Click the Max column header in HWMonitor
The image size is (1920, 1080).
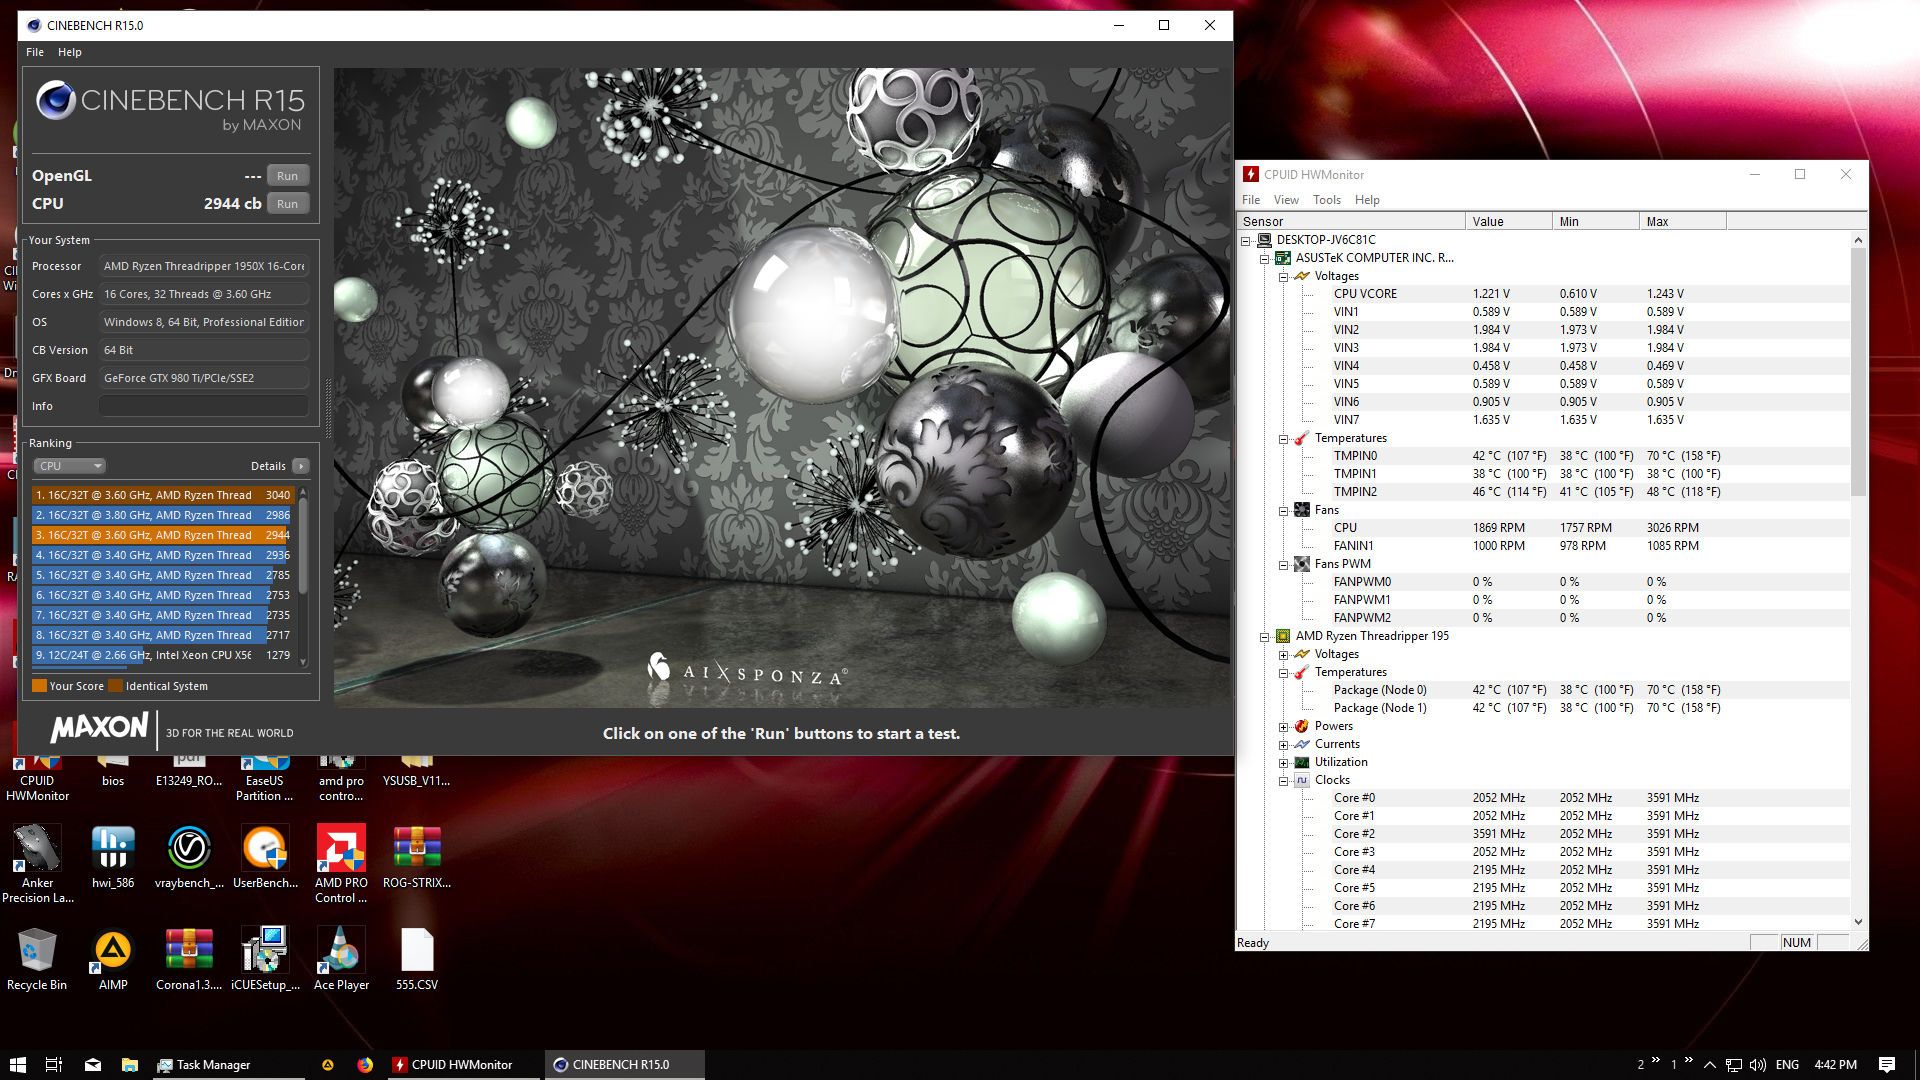click(1683, 222)
